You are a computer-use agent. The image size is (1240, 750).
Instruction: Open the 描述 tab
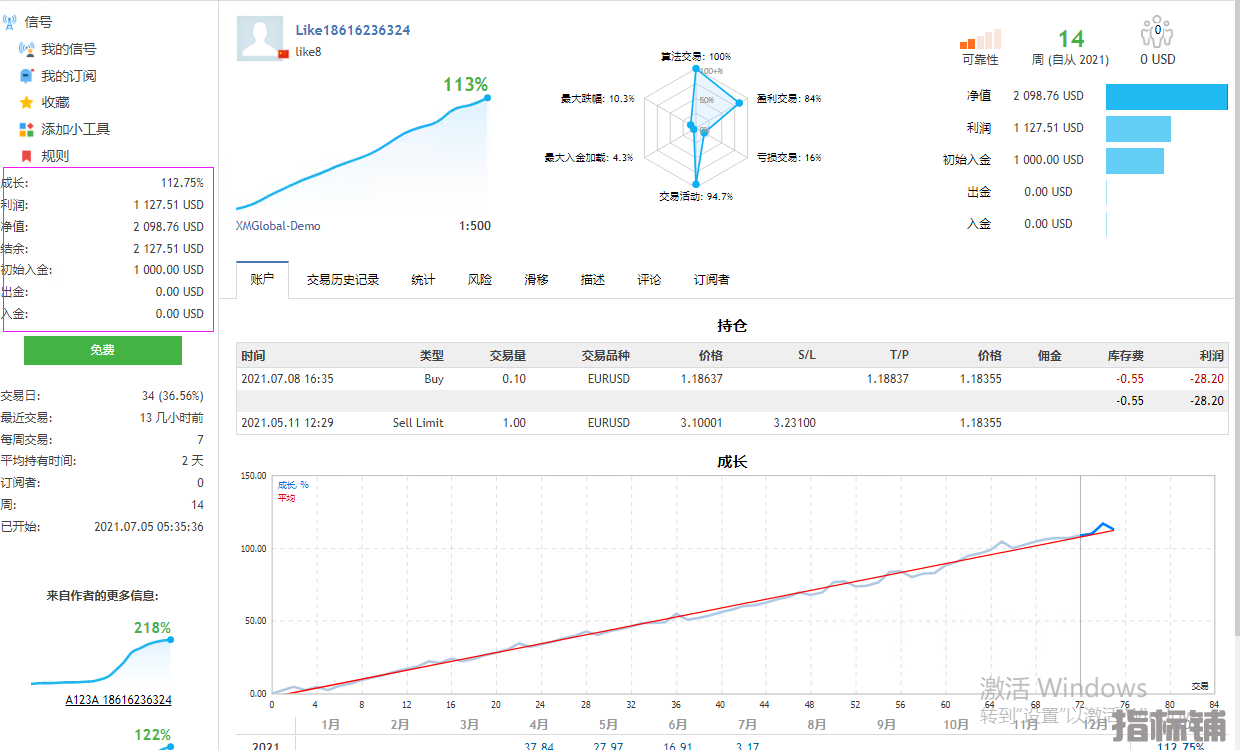593,280
